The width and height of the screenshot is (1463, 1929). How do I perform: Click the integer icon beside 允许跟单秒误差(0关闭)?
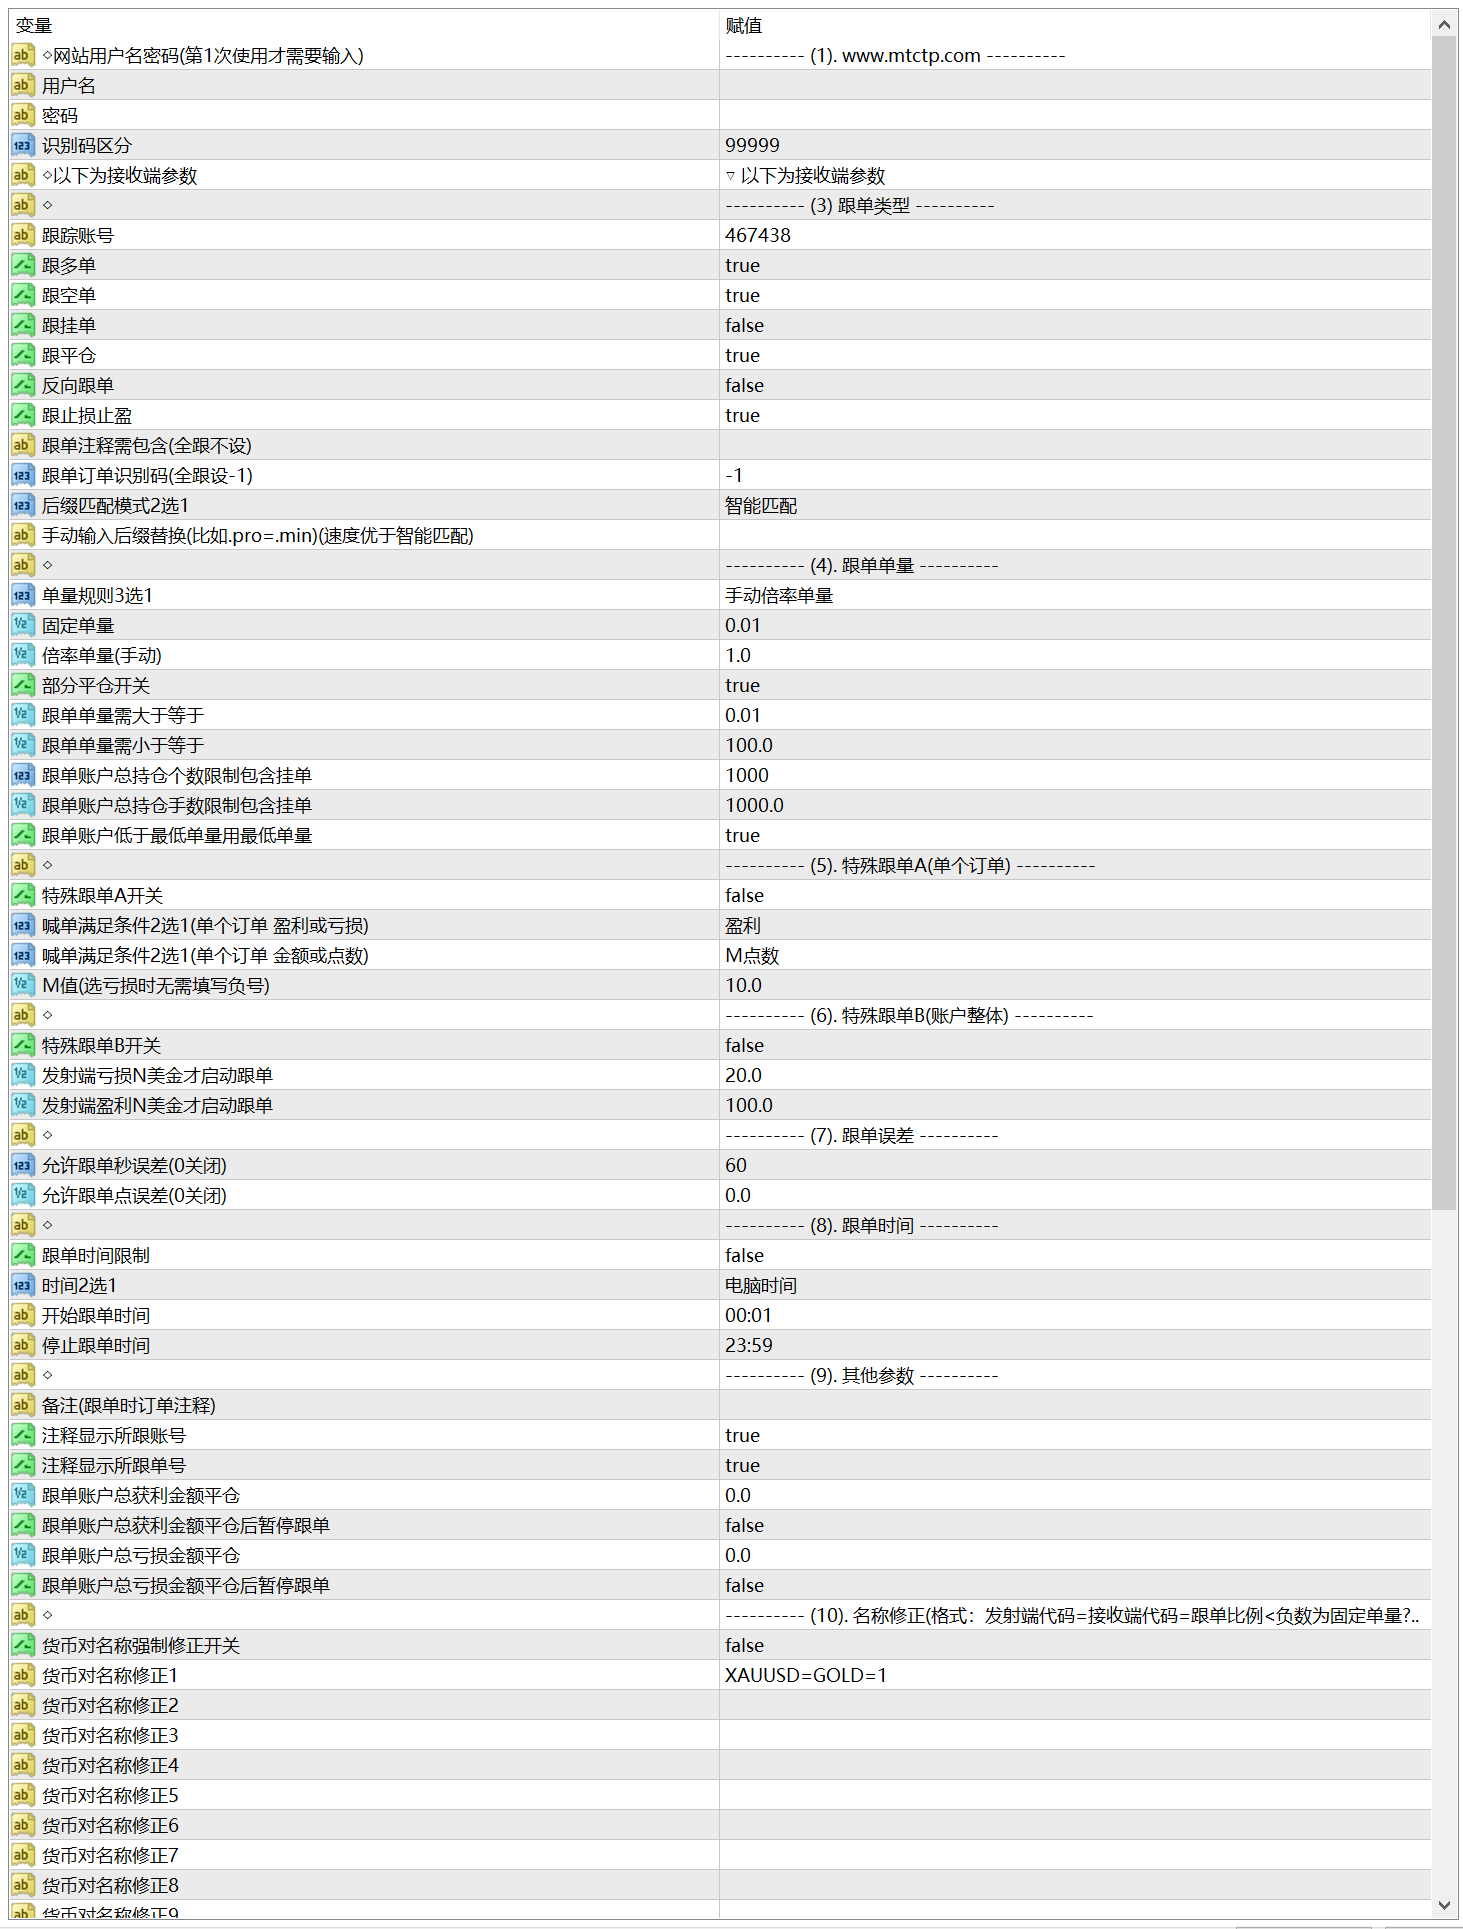22,1165
